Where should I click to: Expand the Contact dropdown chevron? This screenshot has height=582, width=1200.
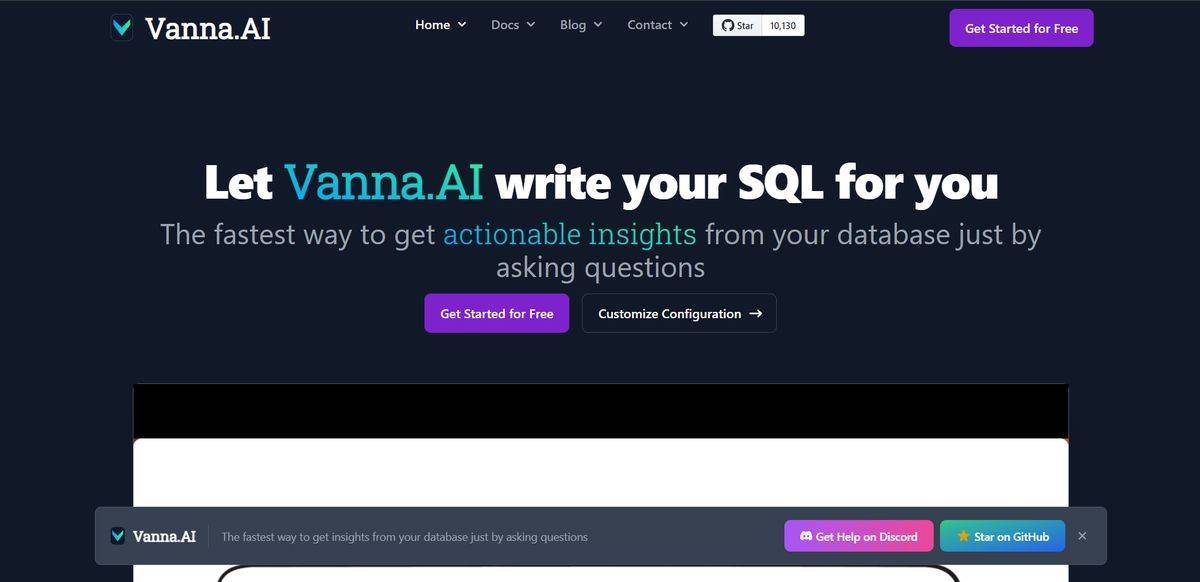coord(684,25)
